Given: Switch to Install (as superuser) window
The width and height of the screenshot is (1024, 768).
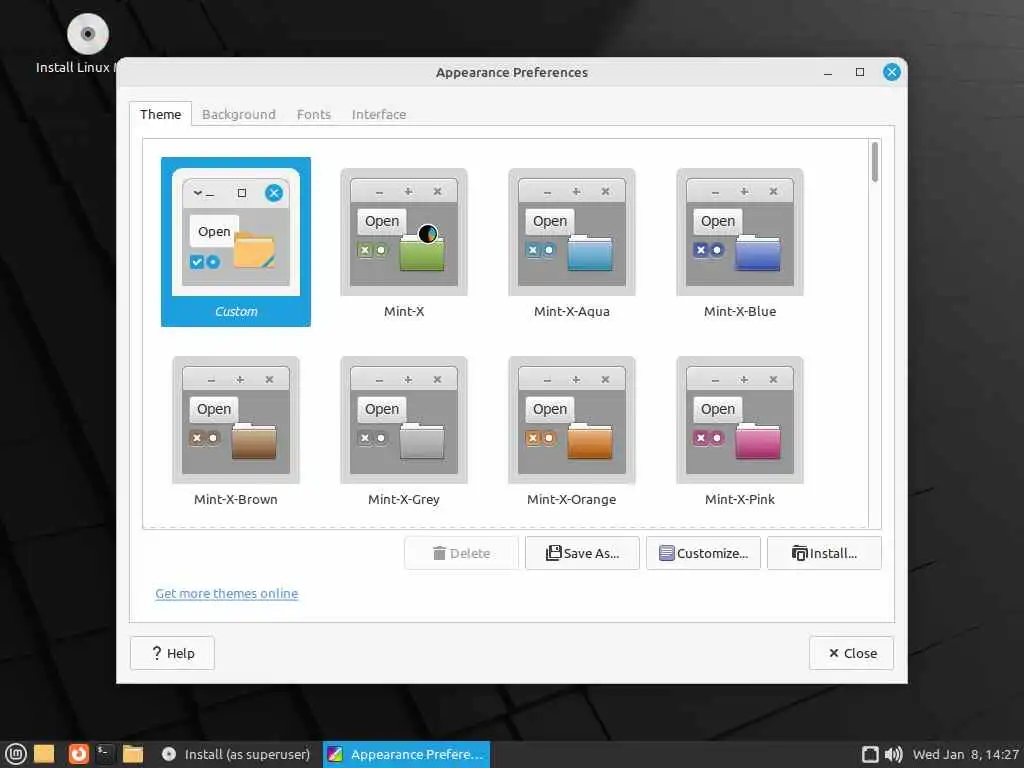Looking at the screenshot, I should (236, 754).
